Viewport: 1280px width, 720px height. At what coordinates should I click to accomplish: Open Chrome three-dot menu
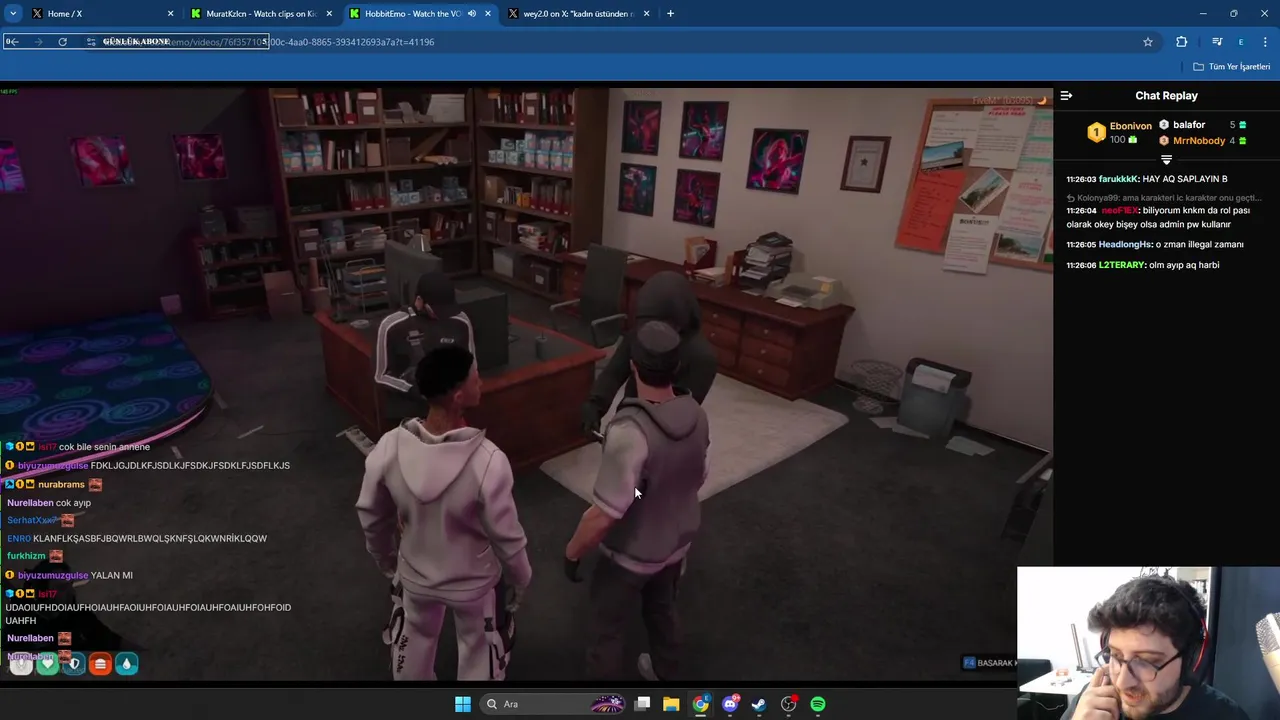(1266, 42)
